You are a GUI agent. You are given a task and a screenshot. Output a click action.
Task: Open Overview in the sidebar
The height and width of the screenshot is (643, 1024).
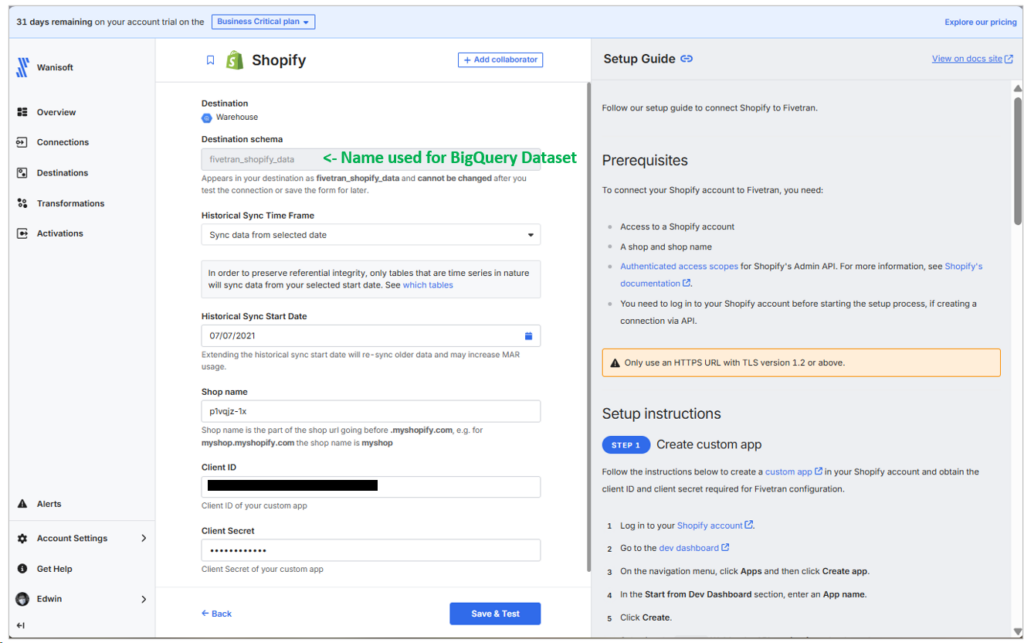click(56, 112)
